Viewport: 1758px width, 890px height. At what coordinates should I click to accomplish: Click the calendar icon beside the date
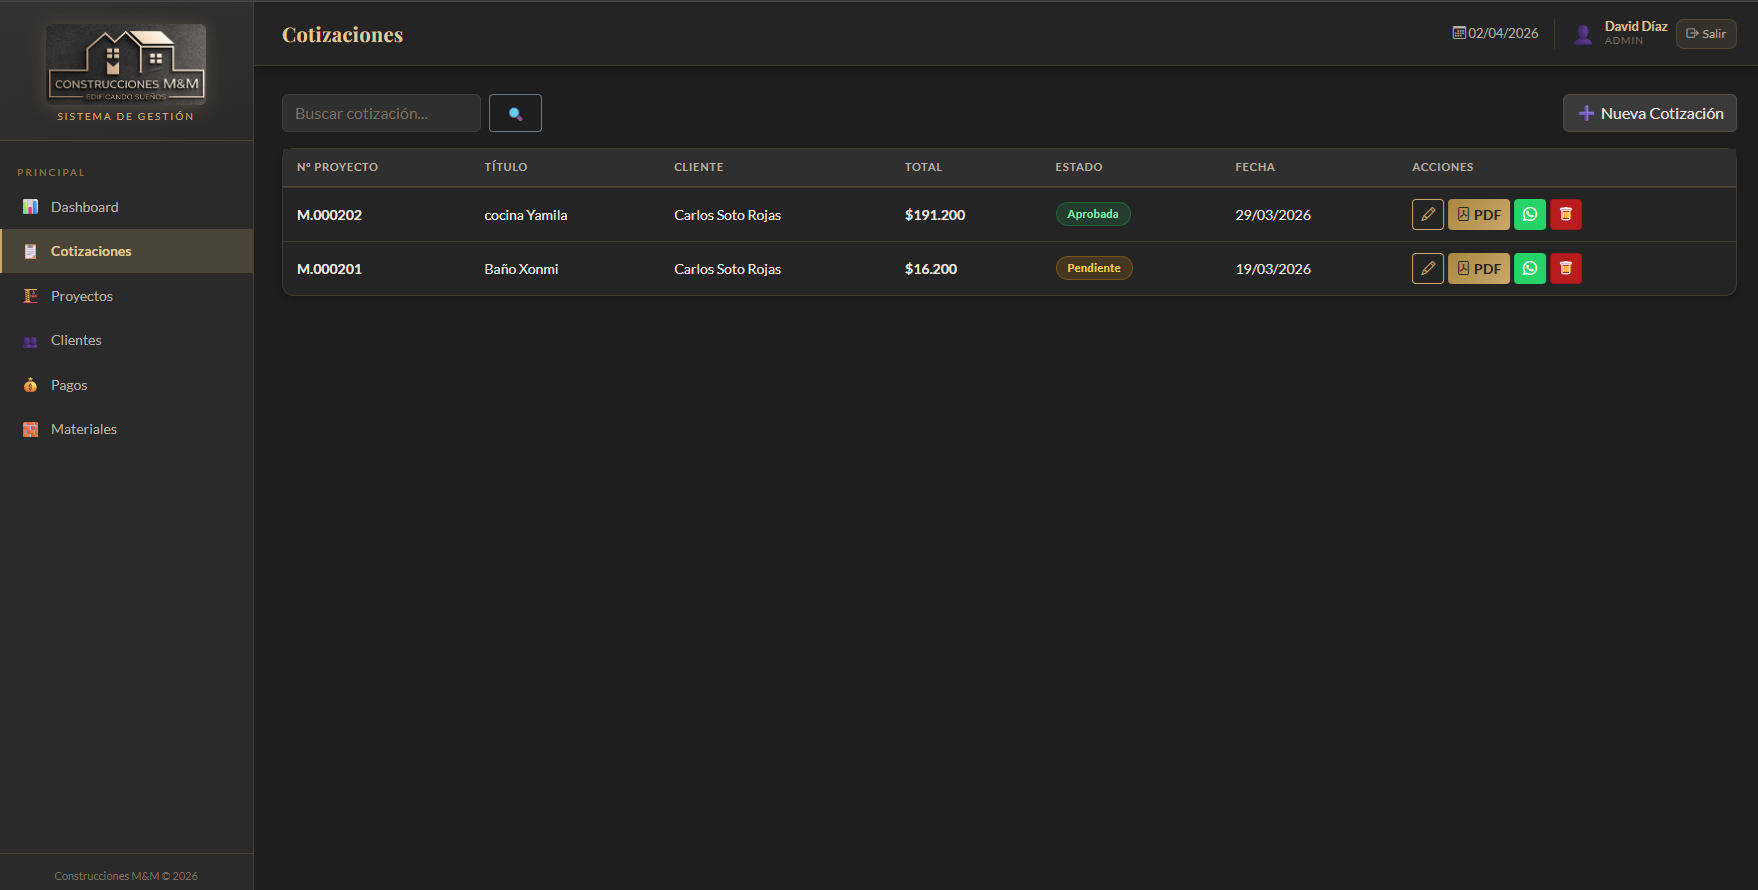(x=1459, y=33)
